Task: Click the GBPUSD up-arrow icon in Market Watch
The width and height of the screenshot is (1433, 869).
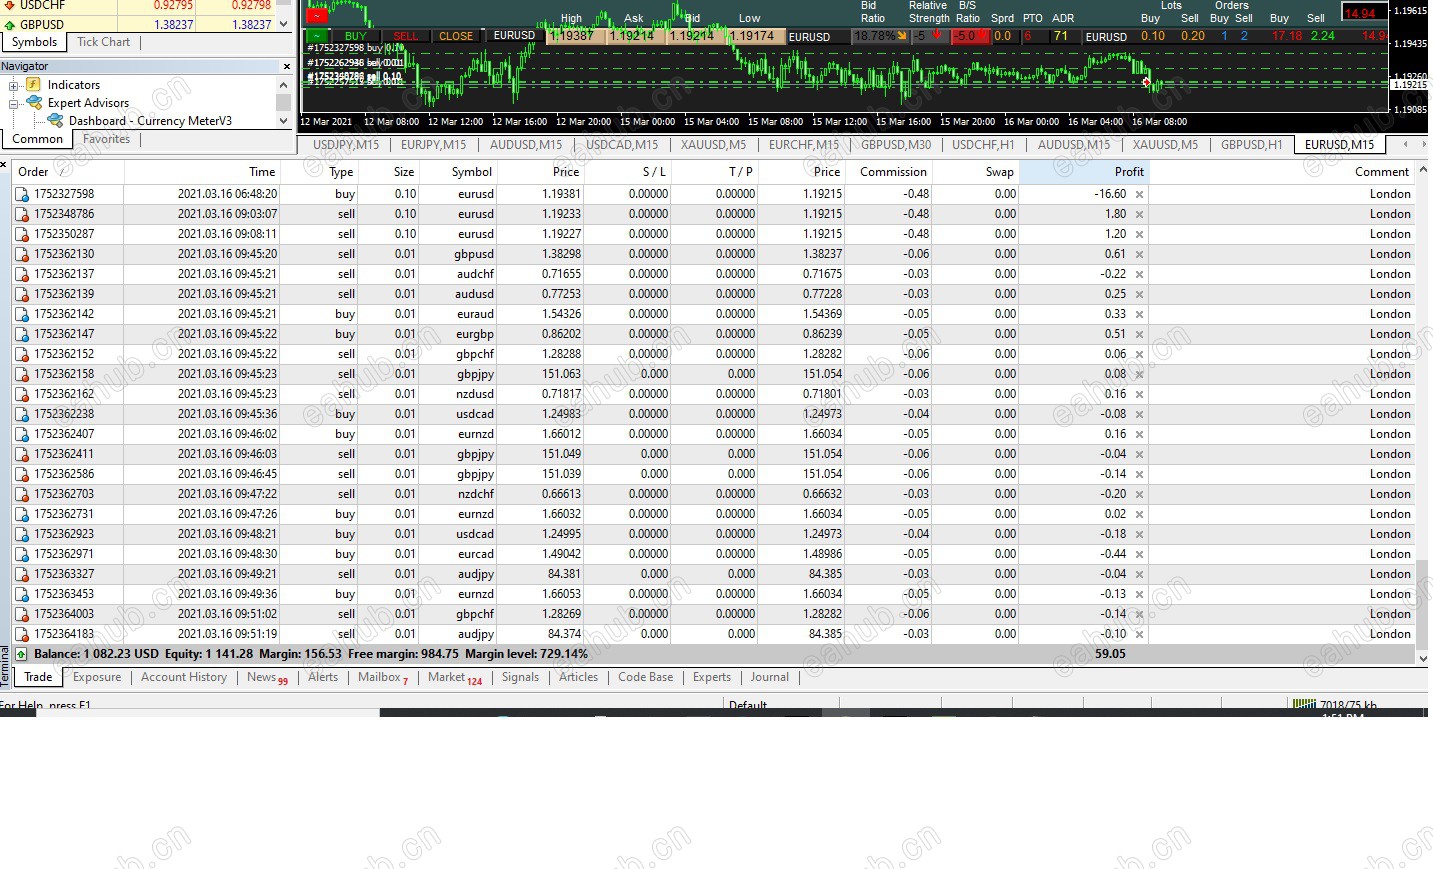Action: 10,25
